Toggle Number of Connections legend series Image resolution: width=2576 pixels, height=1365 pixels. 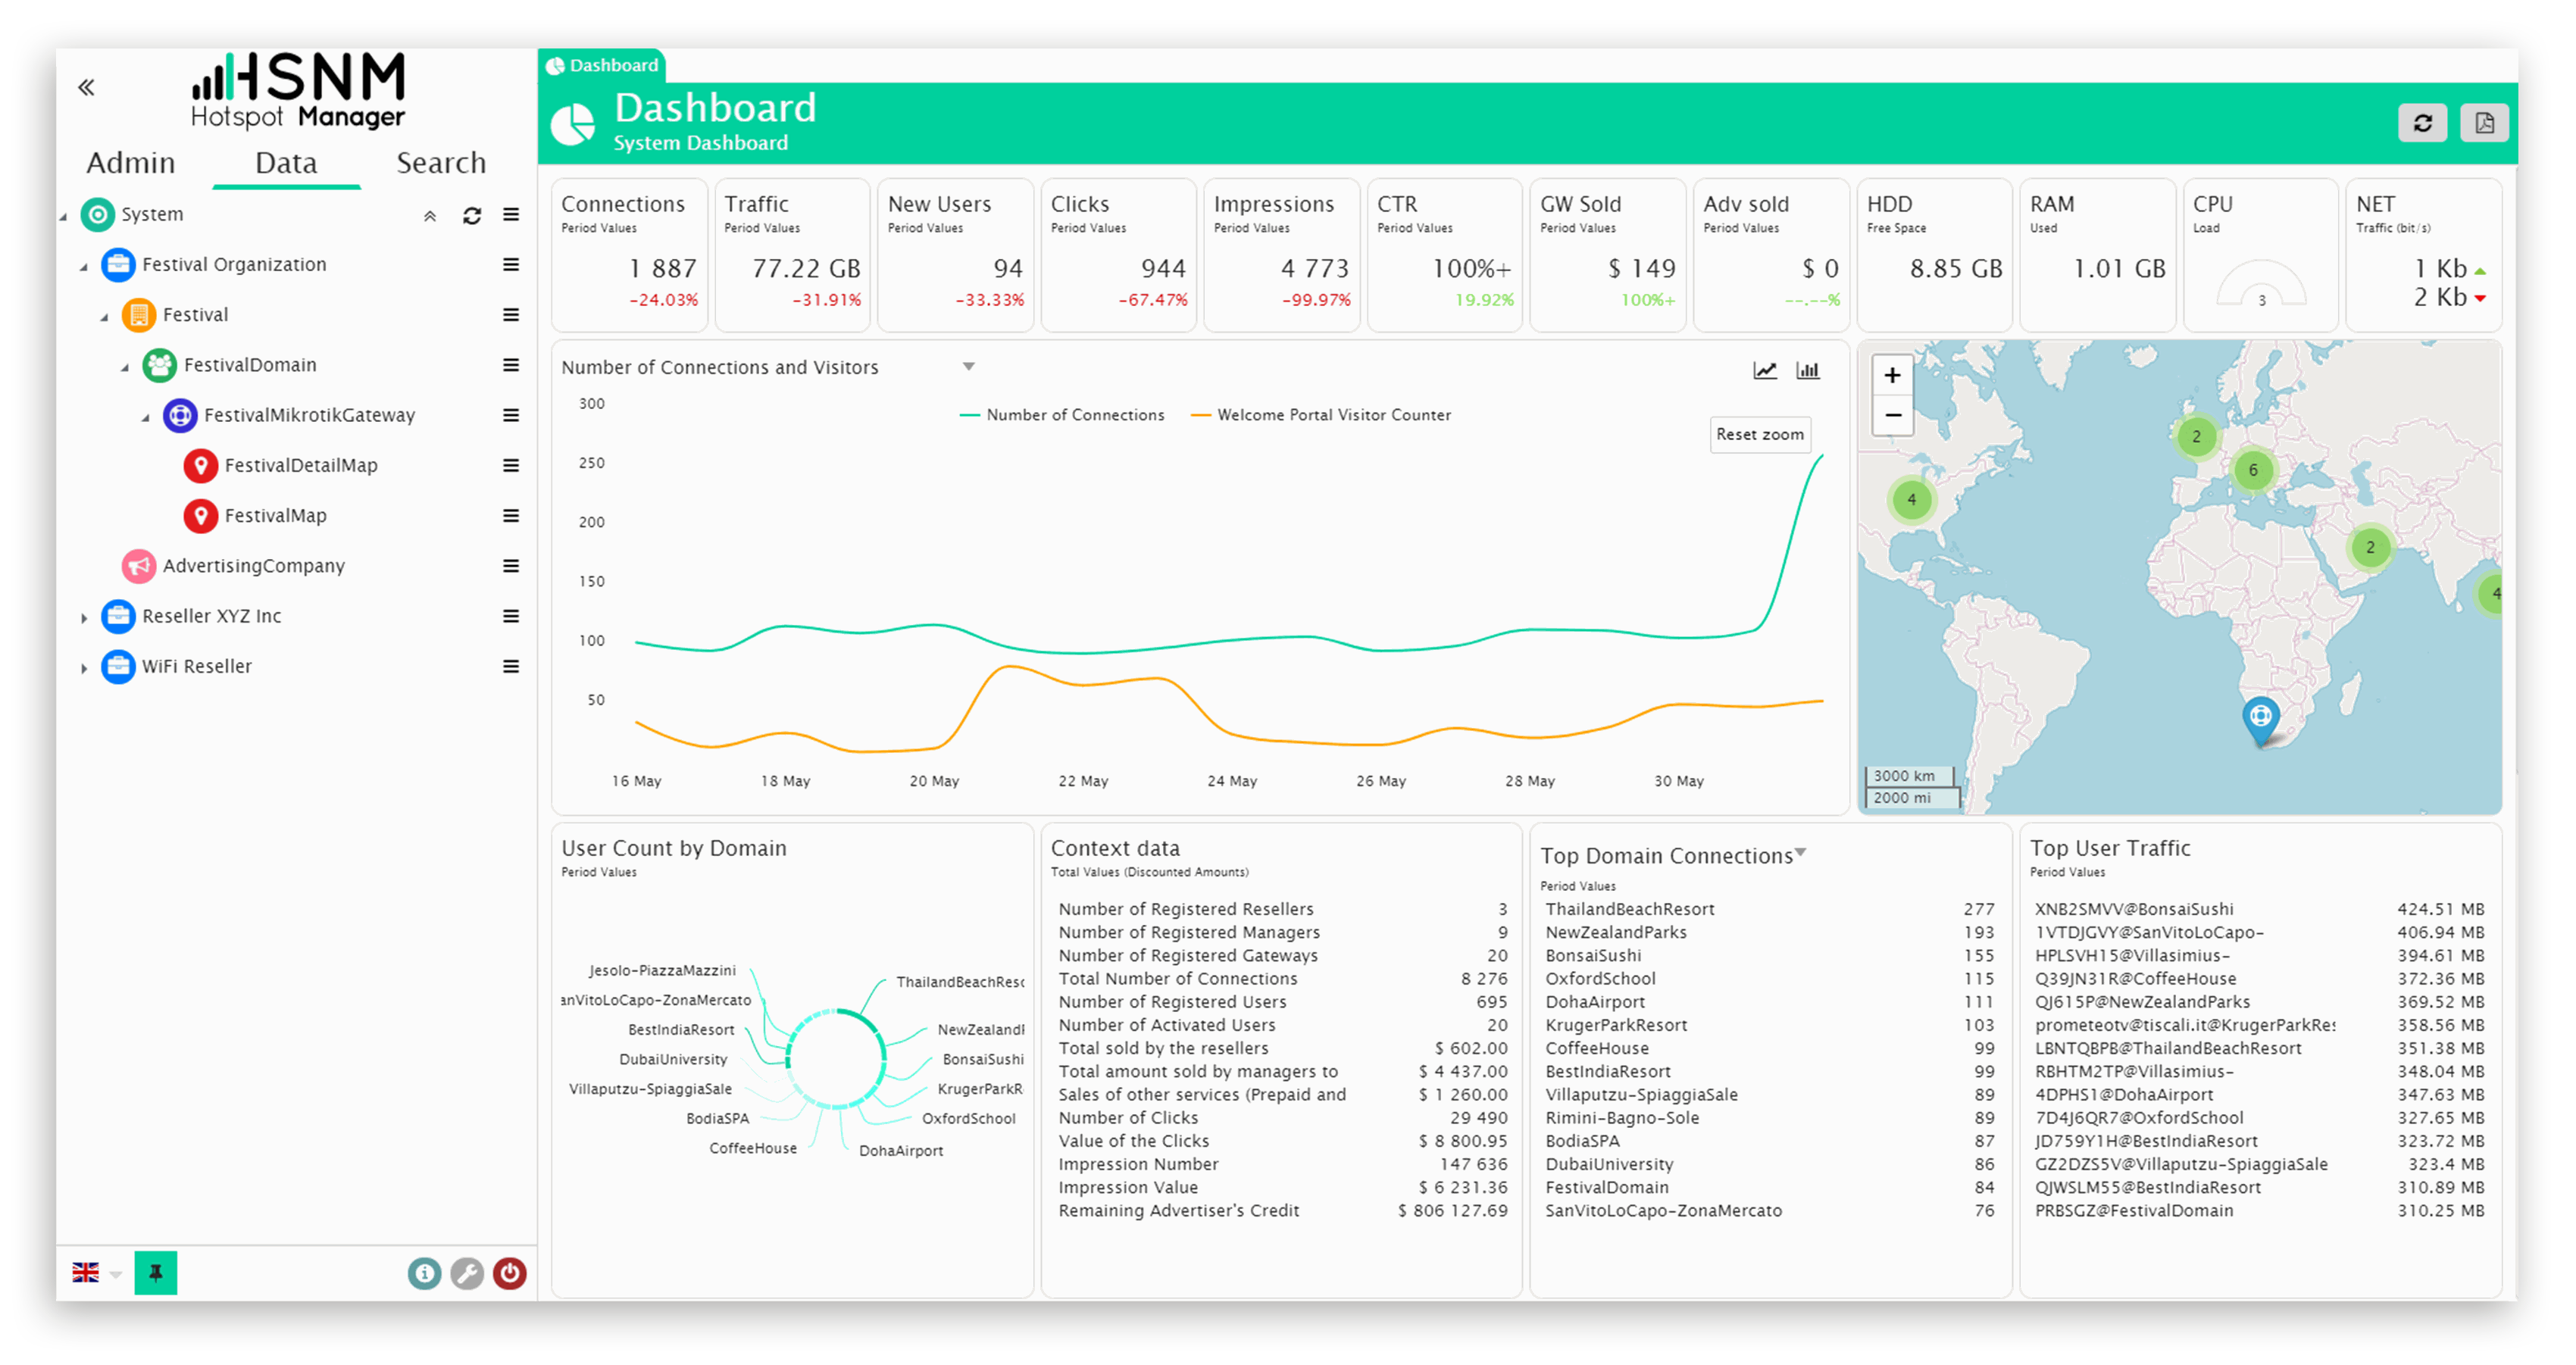coord(1074,415)
